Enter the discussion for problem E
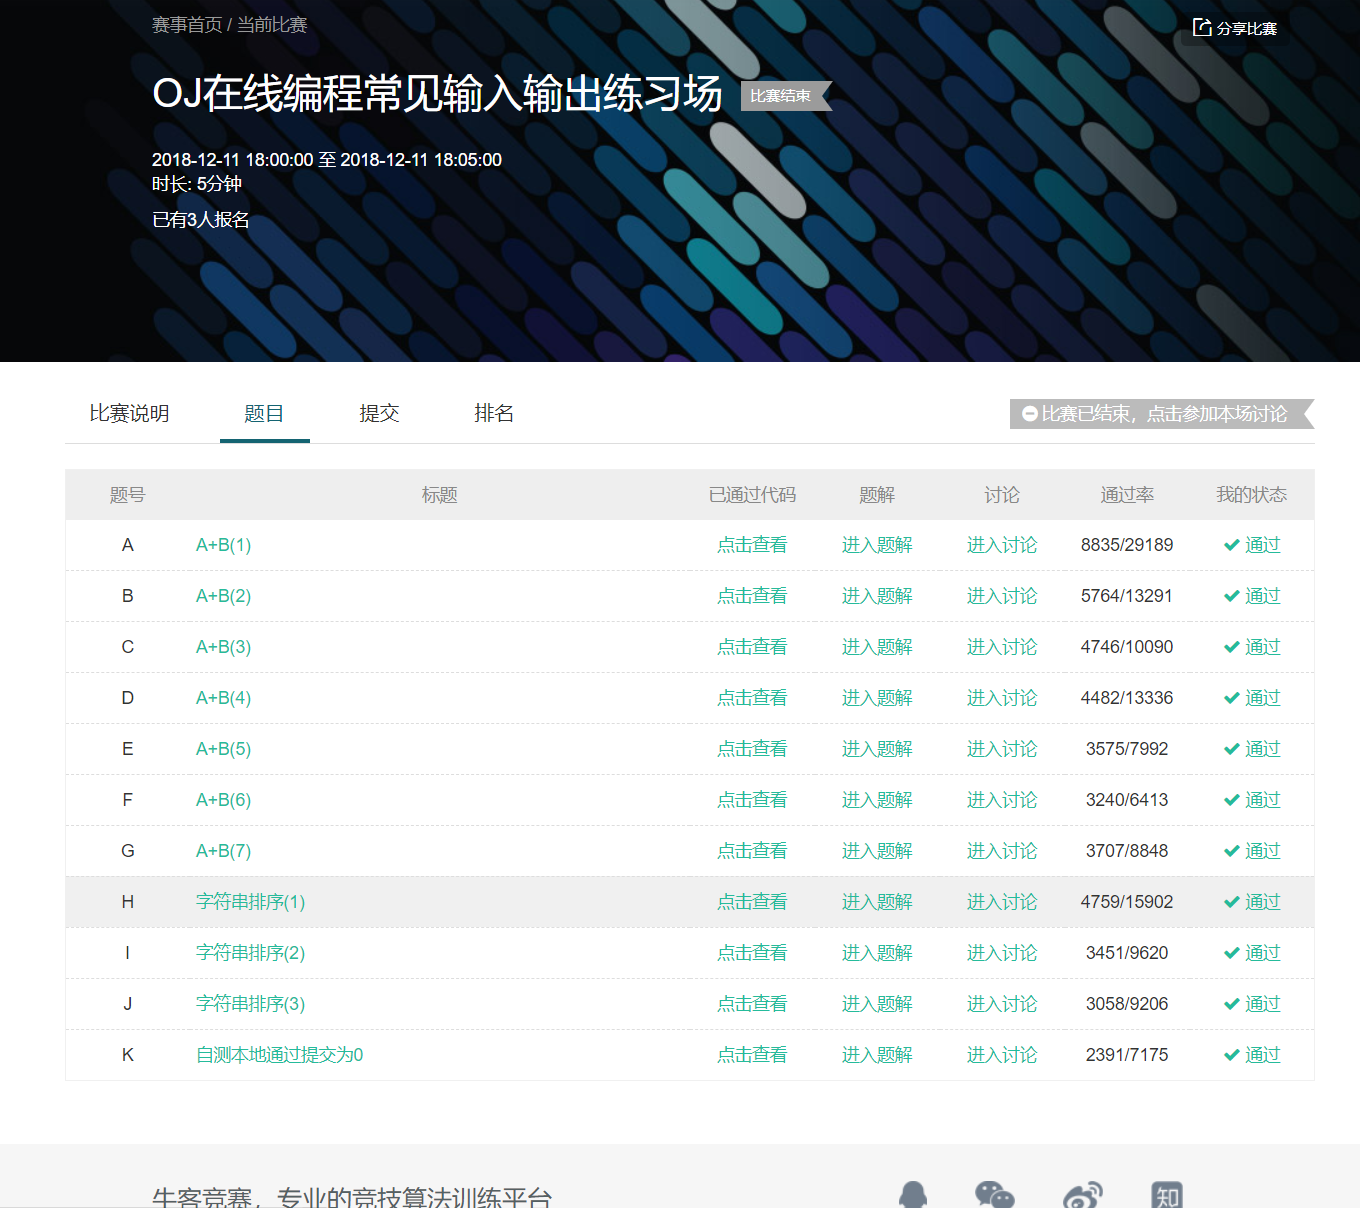Screen dimensions: 1360x1208 1002,748
